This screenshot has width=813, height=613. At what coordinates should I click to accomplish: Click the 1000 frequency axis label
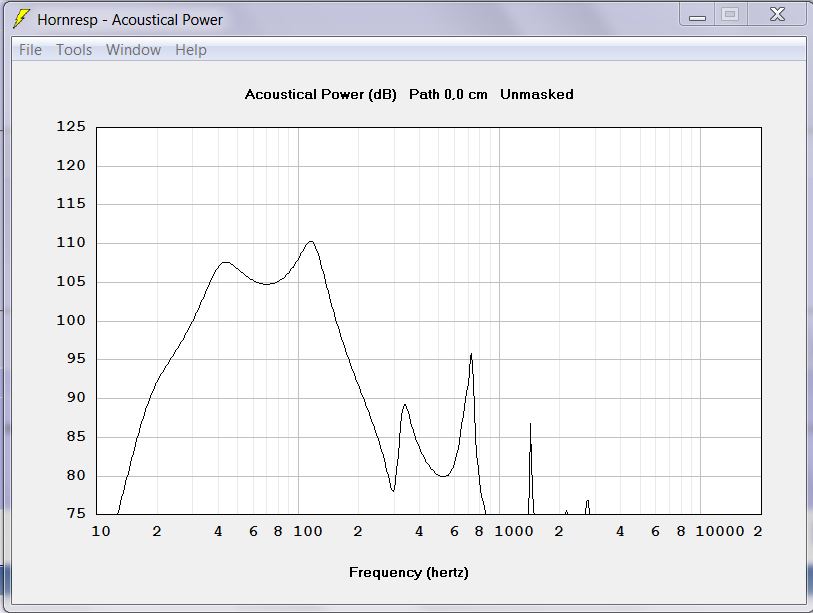pos(514,531)
